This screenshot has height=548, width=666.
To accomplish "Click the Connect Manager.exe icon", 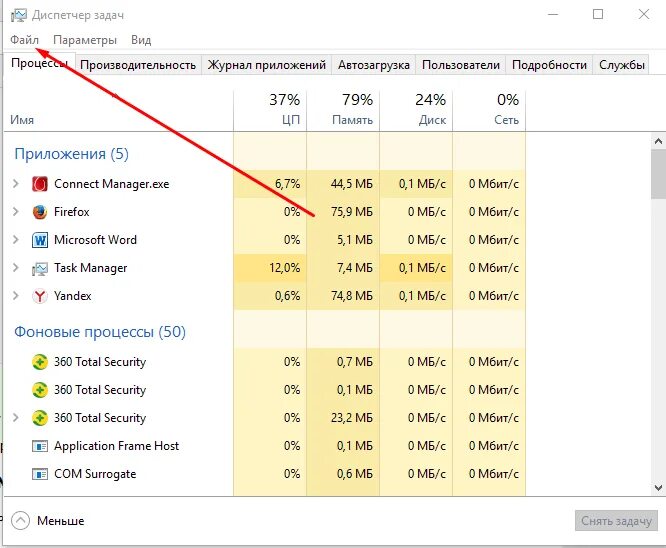I will (40, 184).
